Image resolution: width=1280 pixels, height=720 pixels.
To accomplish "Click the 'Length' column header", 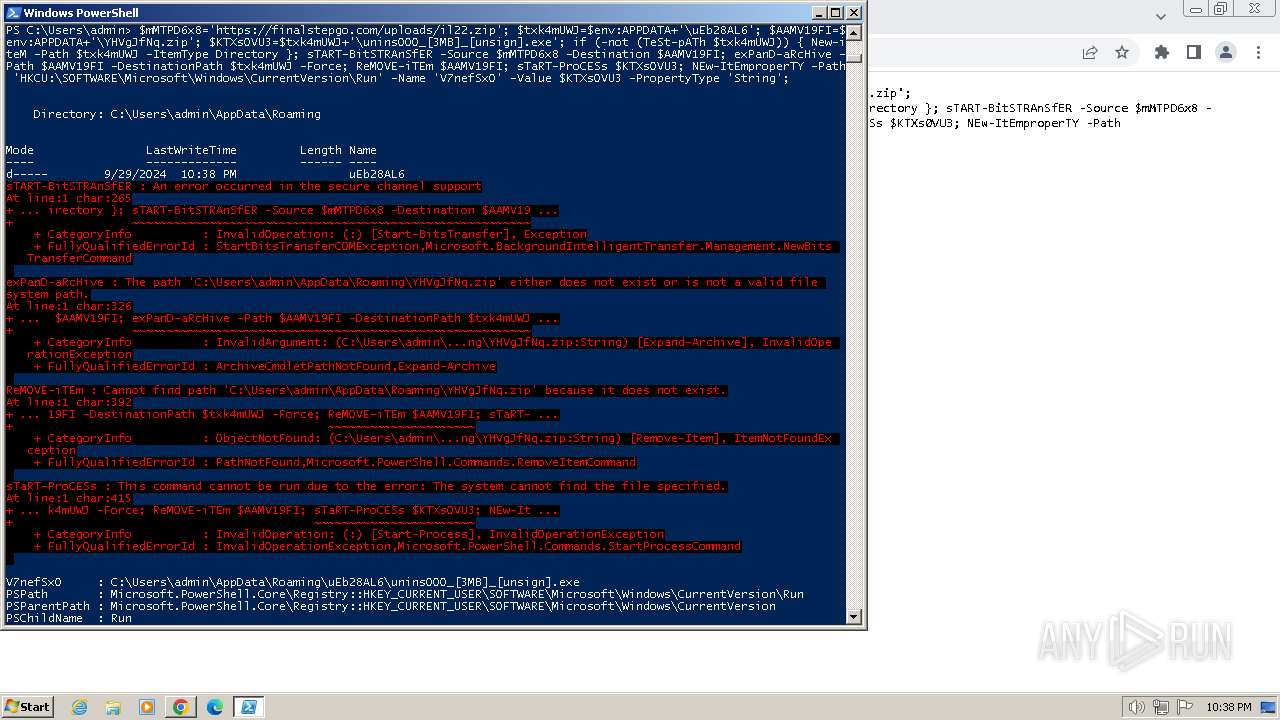I will click(320, 150).
